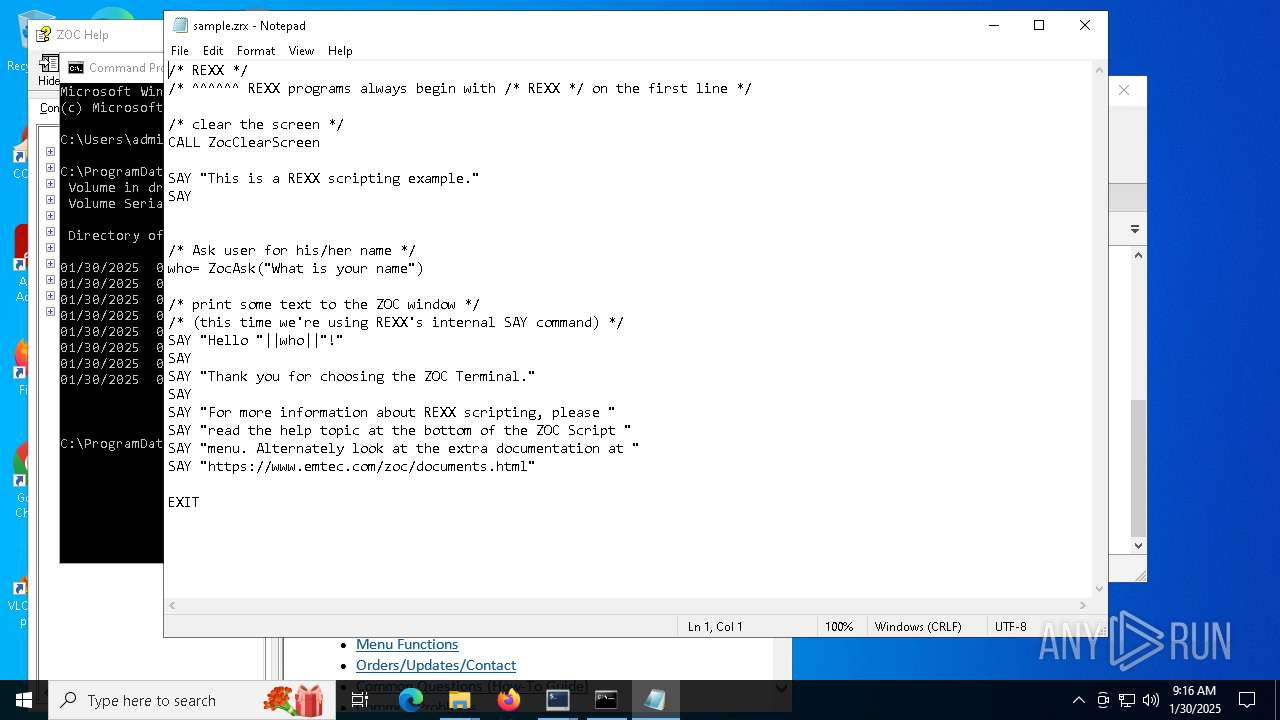Viewport: 1280px width, 720px height.
Task: Click Notepad title bar app icon
Action: [x=180, y=25]
